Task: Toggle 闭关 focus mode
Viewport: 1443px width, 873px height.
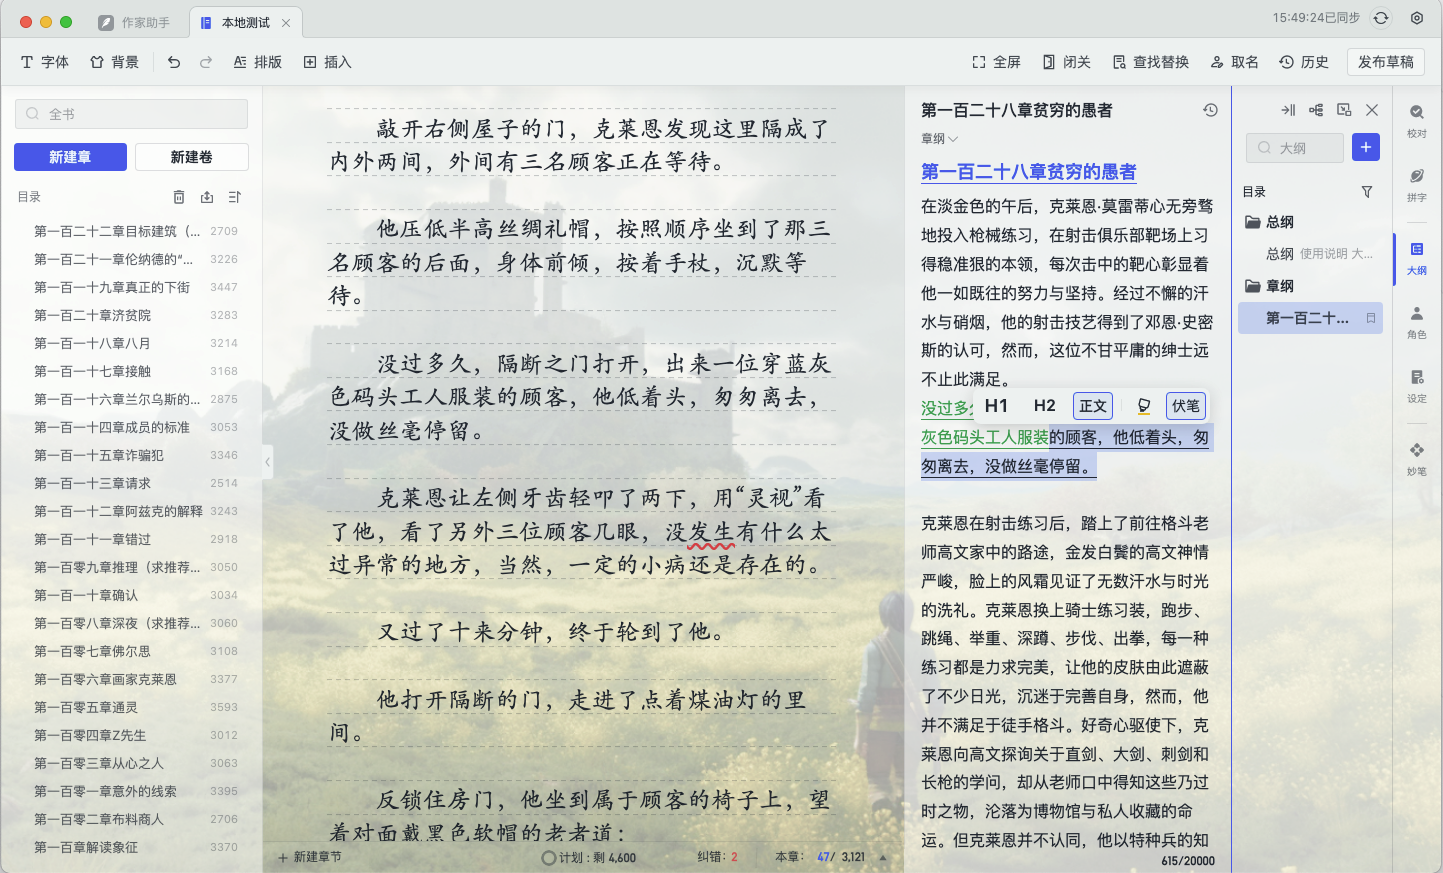Action: pos(1066,62)
